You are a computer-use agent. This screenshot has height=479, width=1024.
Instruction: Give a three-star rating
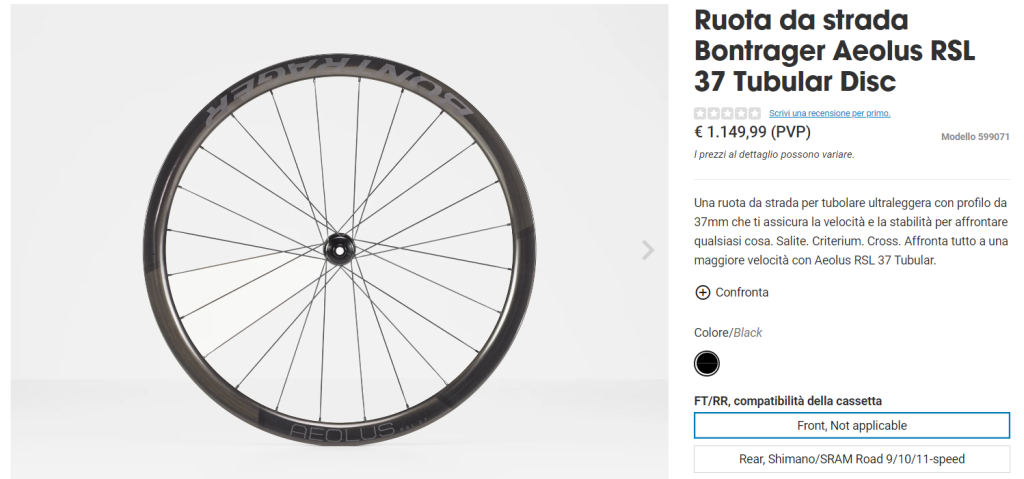727,113
